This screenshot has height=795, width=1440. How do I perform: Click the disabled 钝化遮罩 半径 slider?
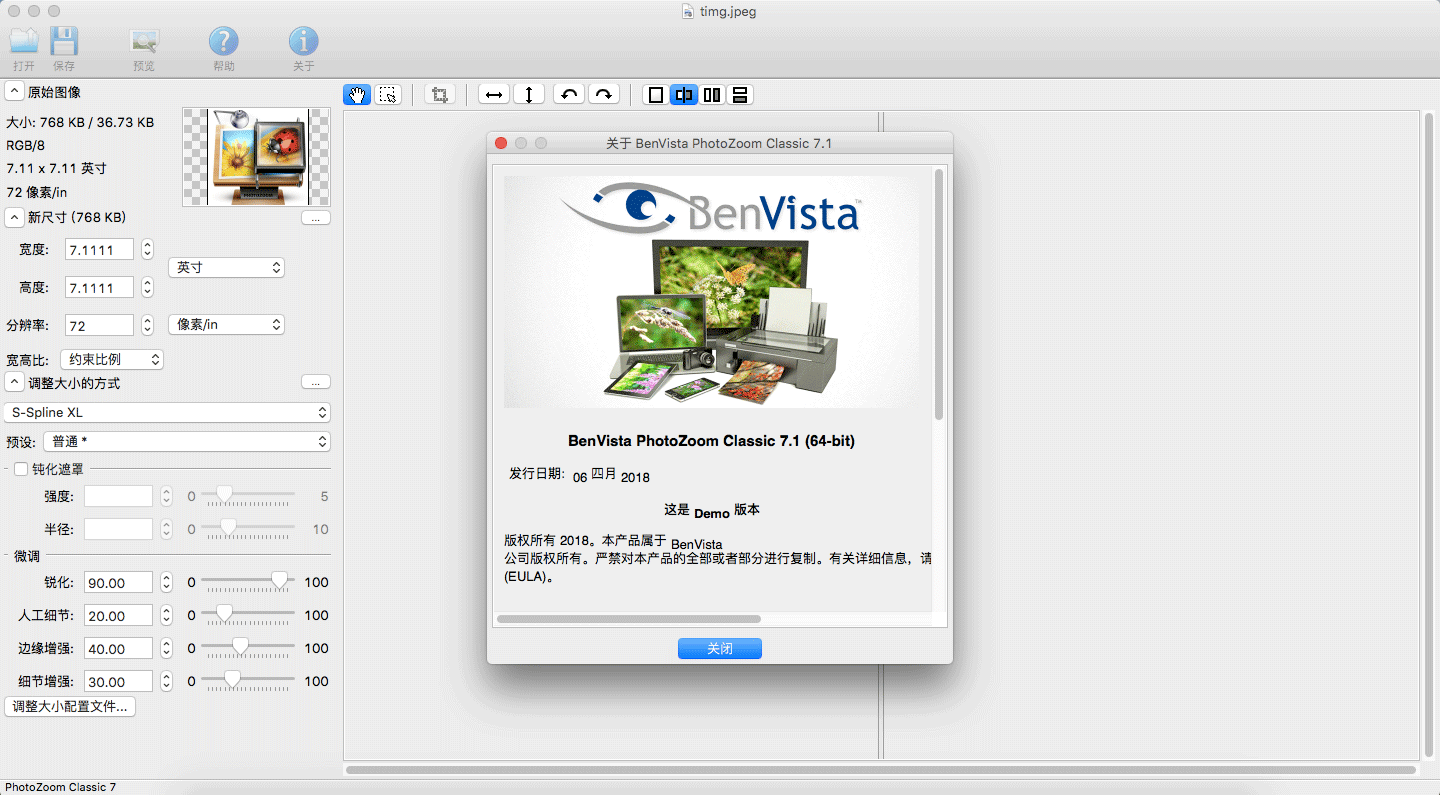coord(248,528)
